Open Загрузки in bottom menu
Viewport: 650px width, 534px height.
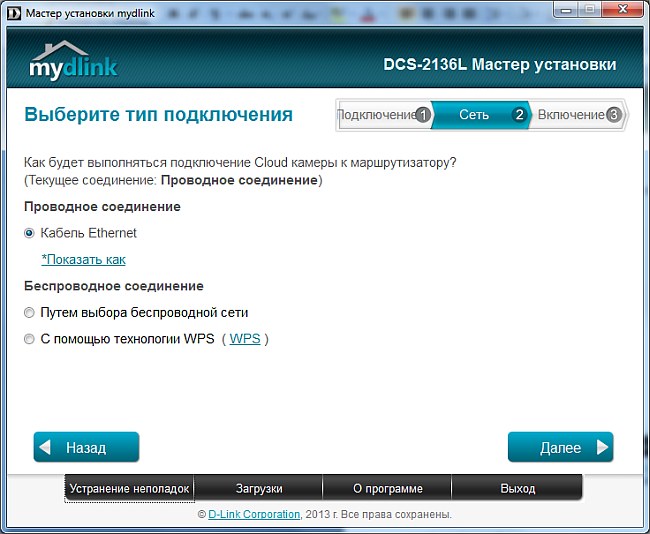click(x=258, y=488)
